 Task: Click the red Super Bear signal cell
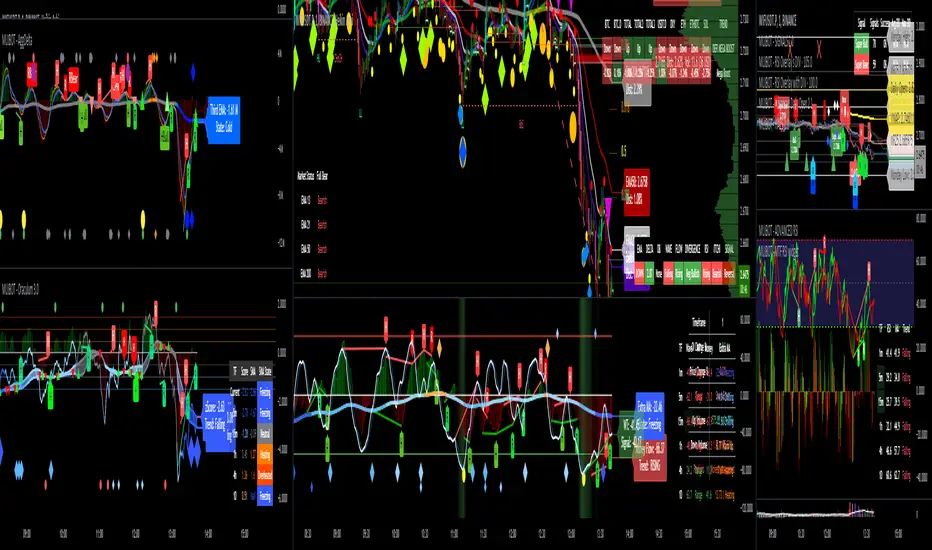point(861,64)
